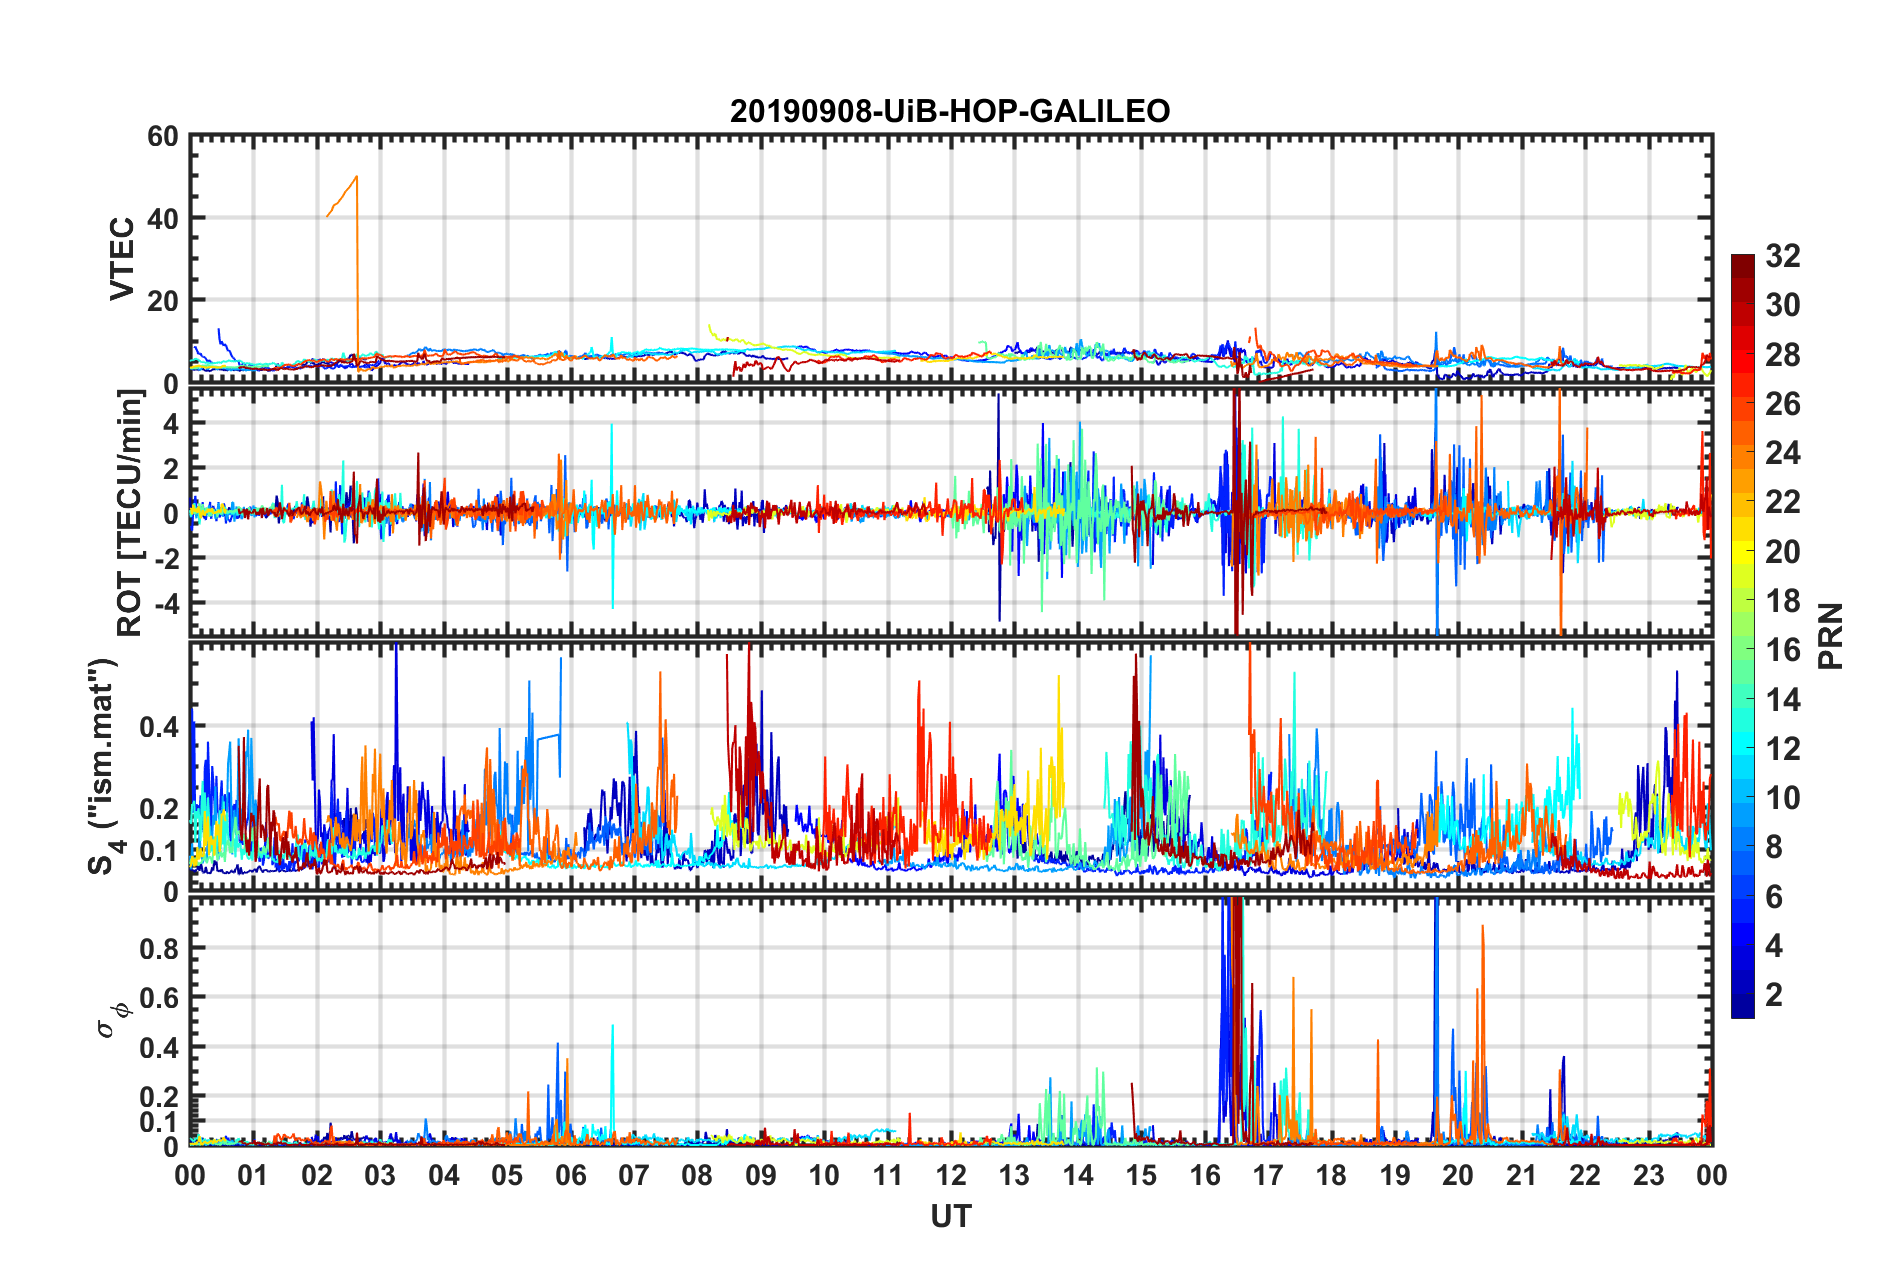Select the ROT [TECU/min] y-axis label
Image resolution: width=1902 pixels, height=1272 pixels.
point(131,513)
